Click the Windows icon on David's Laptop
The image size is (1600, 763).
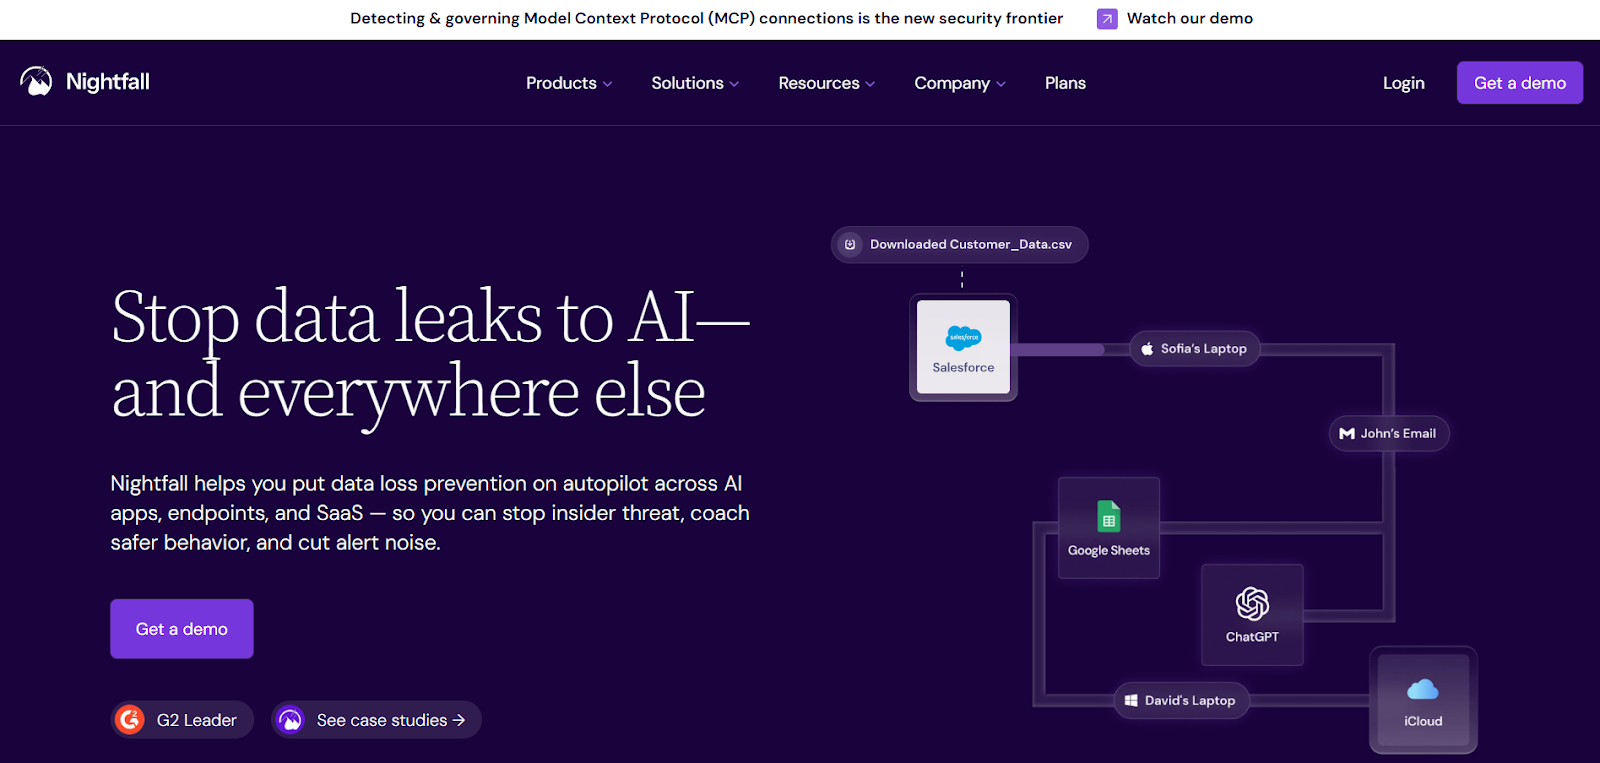(1131, 700)
